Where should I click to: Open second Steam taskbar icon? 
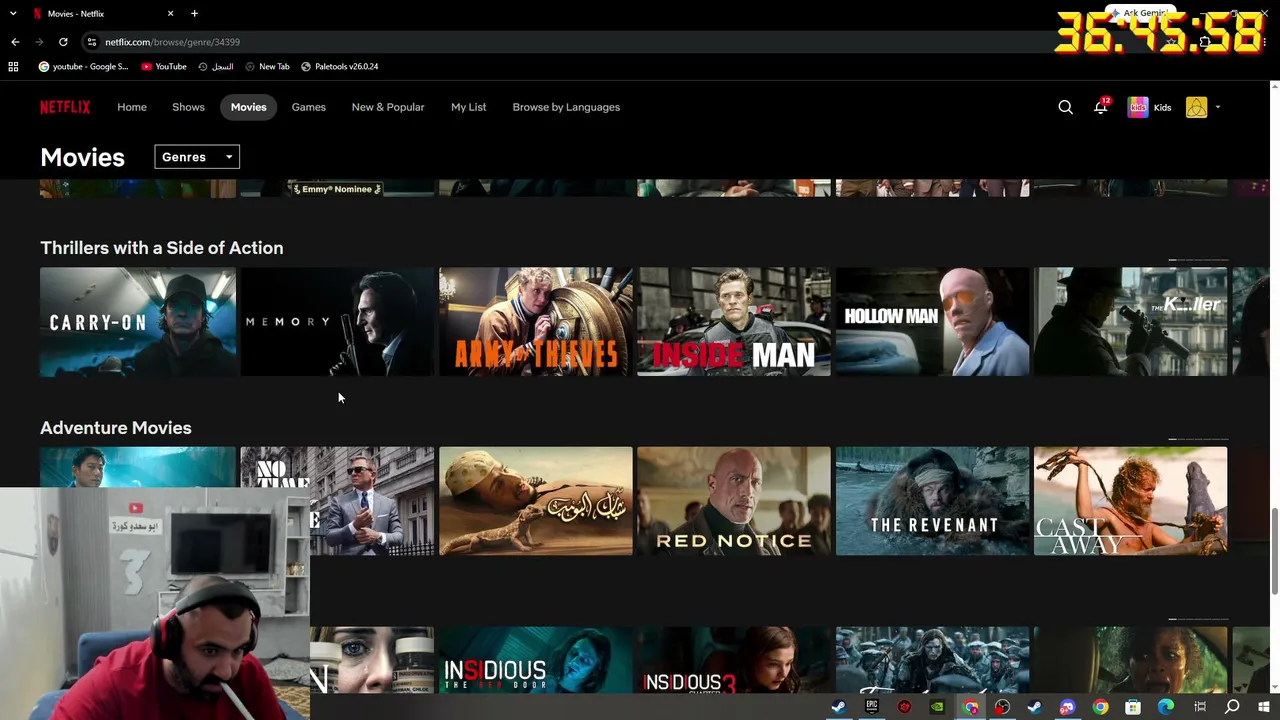pos(1035,707)
